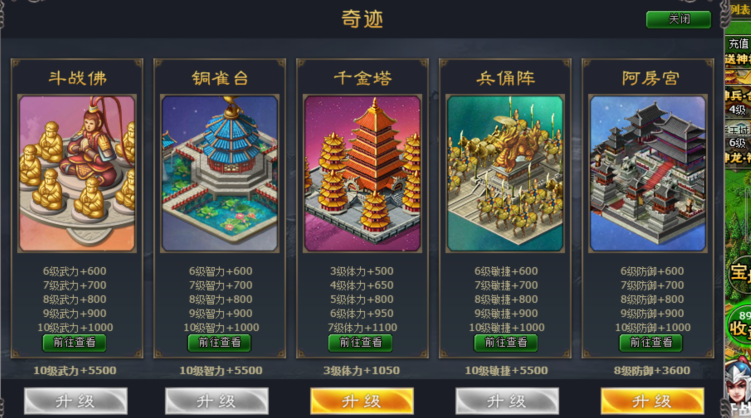
Task: Click the hero avatar icon at bottom right
Action: click(738, 388)
